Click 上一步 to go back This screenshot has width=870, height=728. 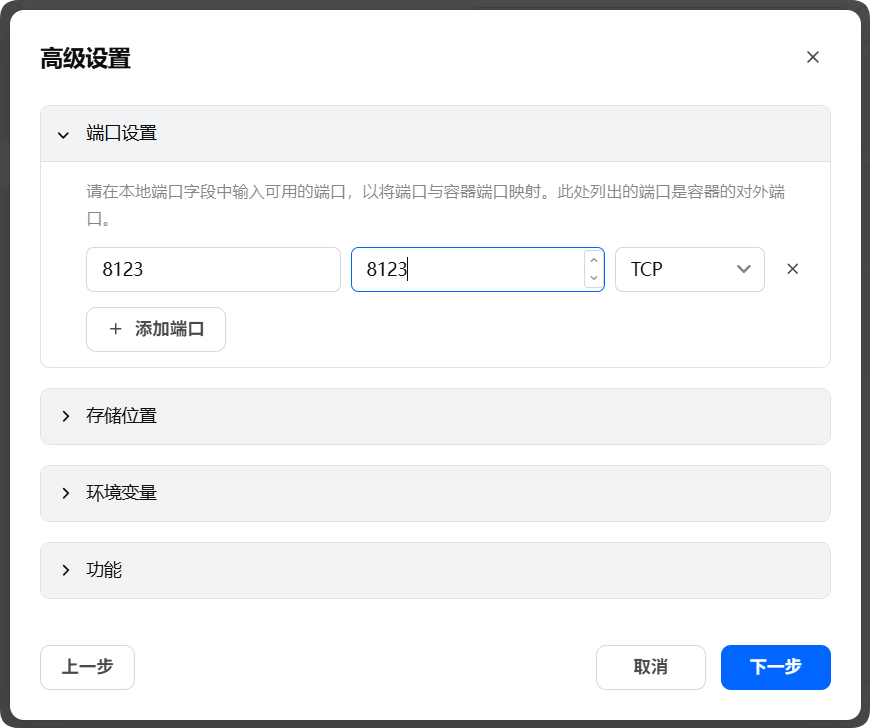(87, 667)
